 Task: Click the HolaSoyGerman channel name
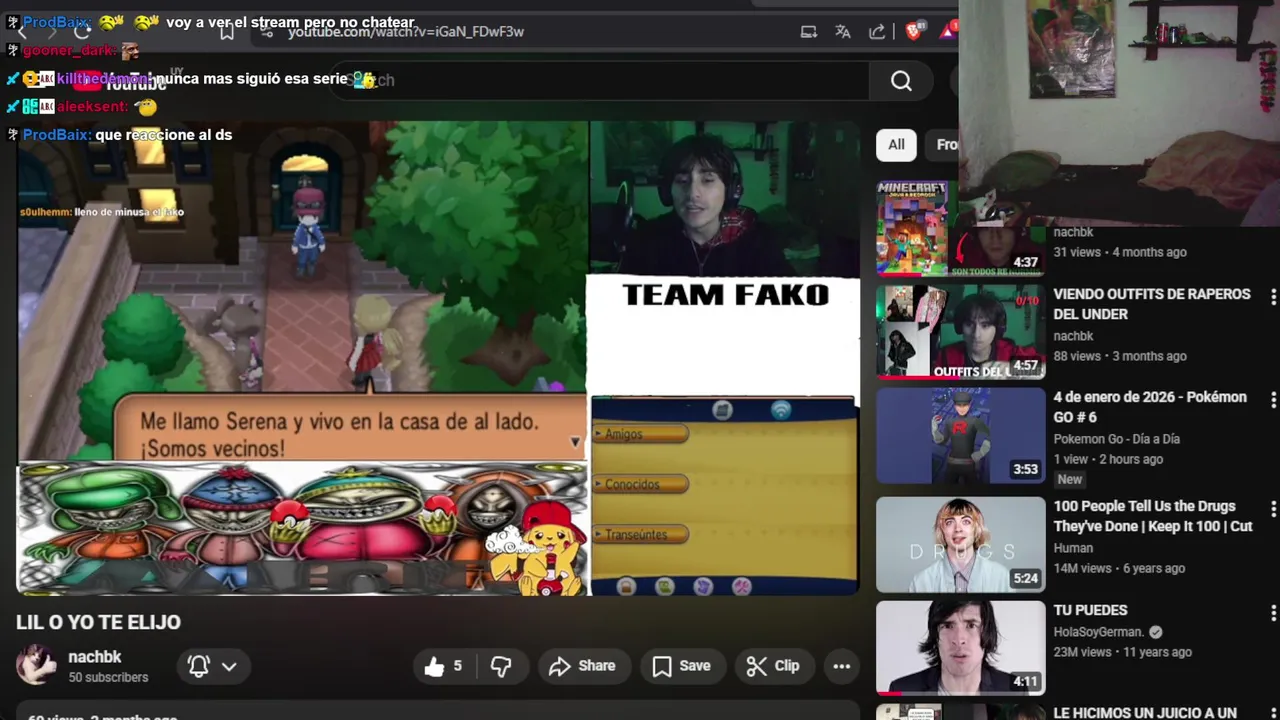pos(1098,632)
